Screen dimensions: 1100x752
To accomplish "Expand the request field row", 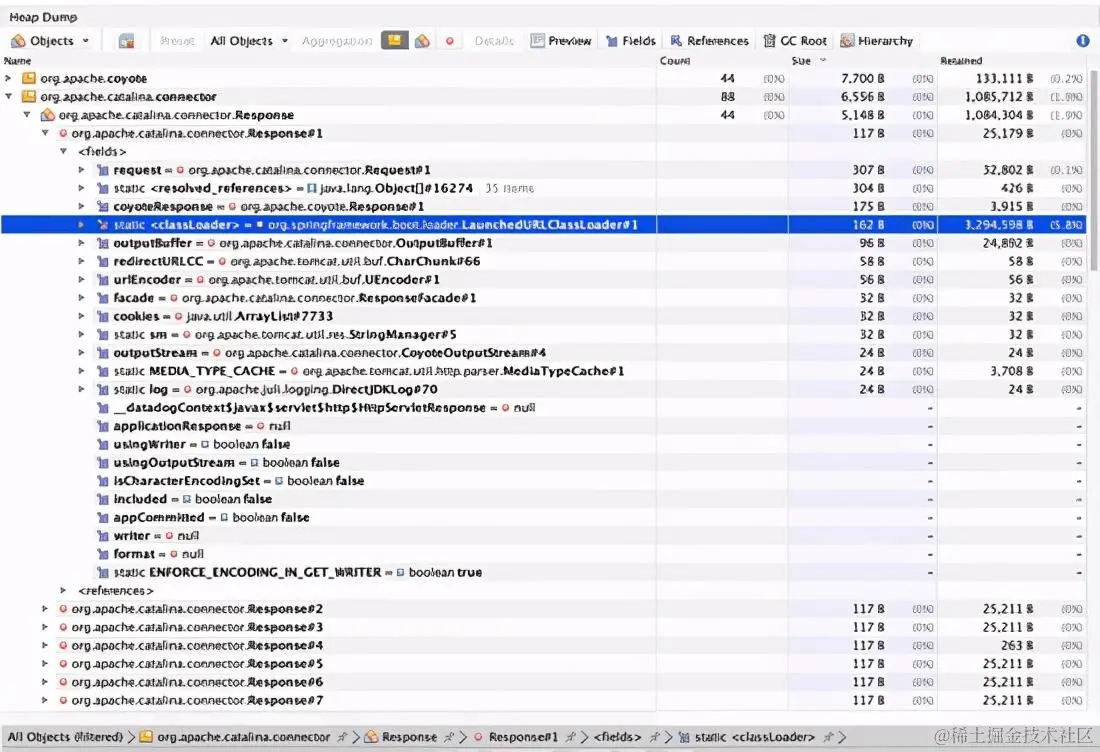I will (x=81, y=170).
